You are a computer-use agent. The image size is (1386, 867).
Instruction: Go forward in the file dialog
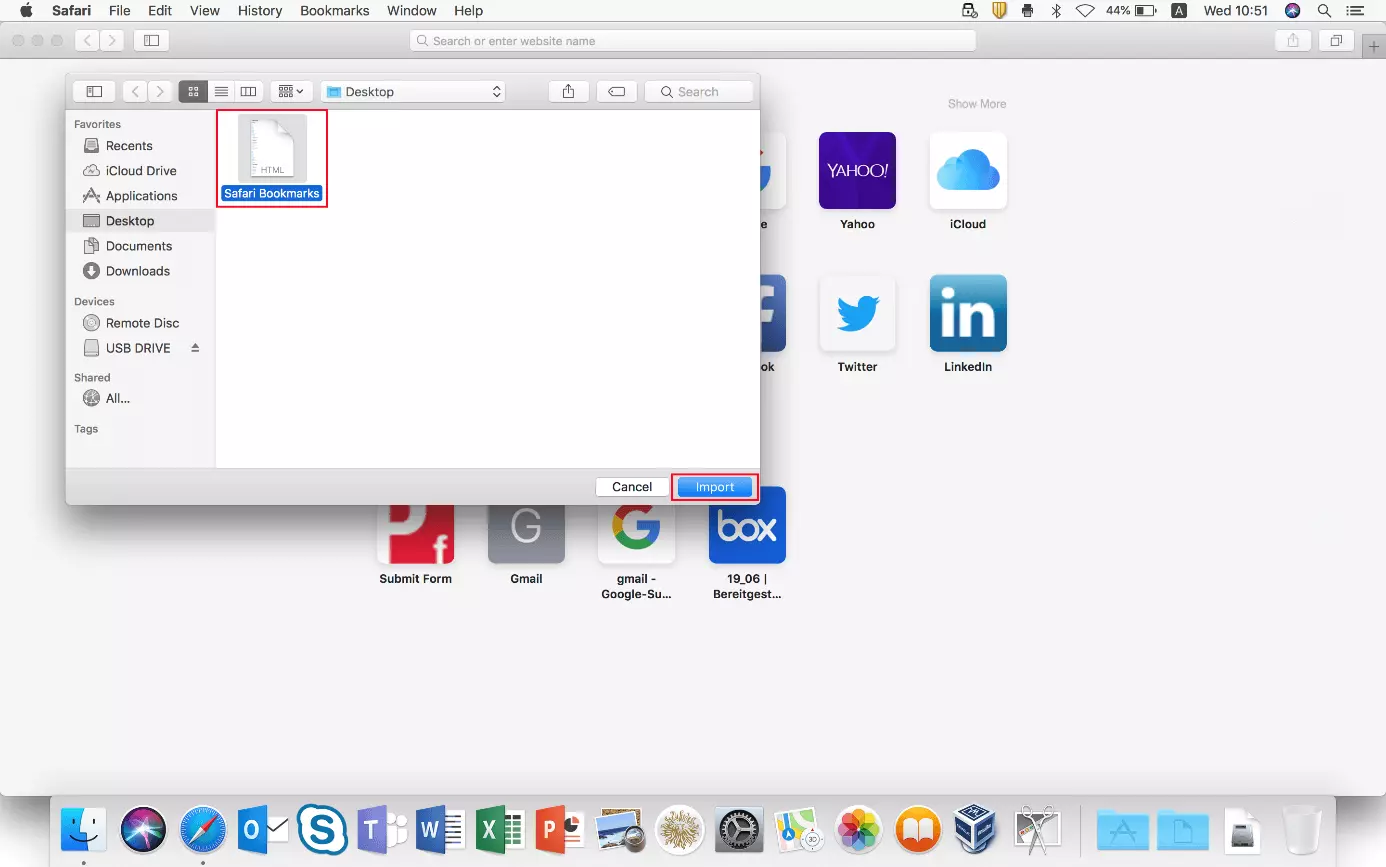(160, 91)
